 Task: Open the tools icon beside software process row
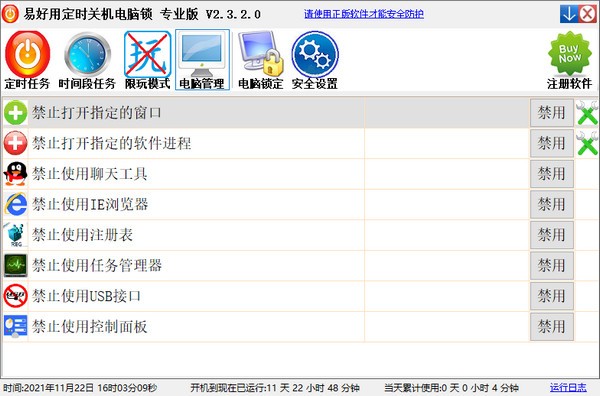pyautogui.click(x=587, y=143)
